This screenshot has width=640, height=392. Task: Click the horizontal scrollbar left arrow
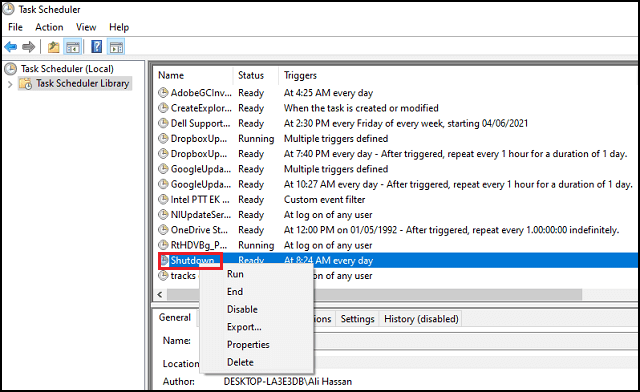(160, 294)
